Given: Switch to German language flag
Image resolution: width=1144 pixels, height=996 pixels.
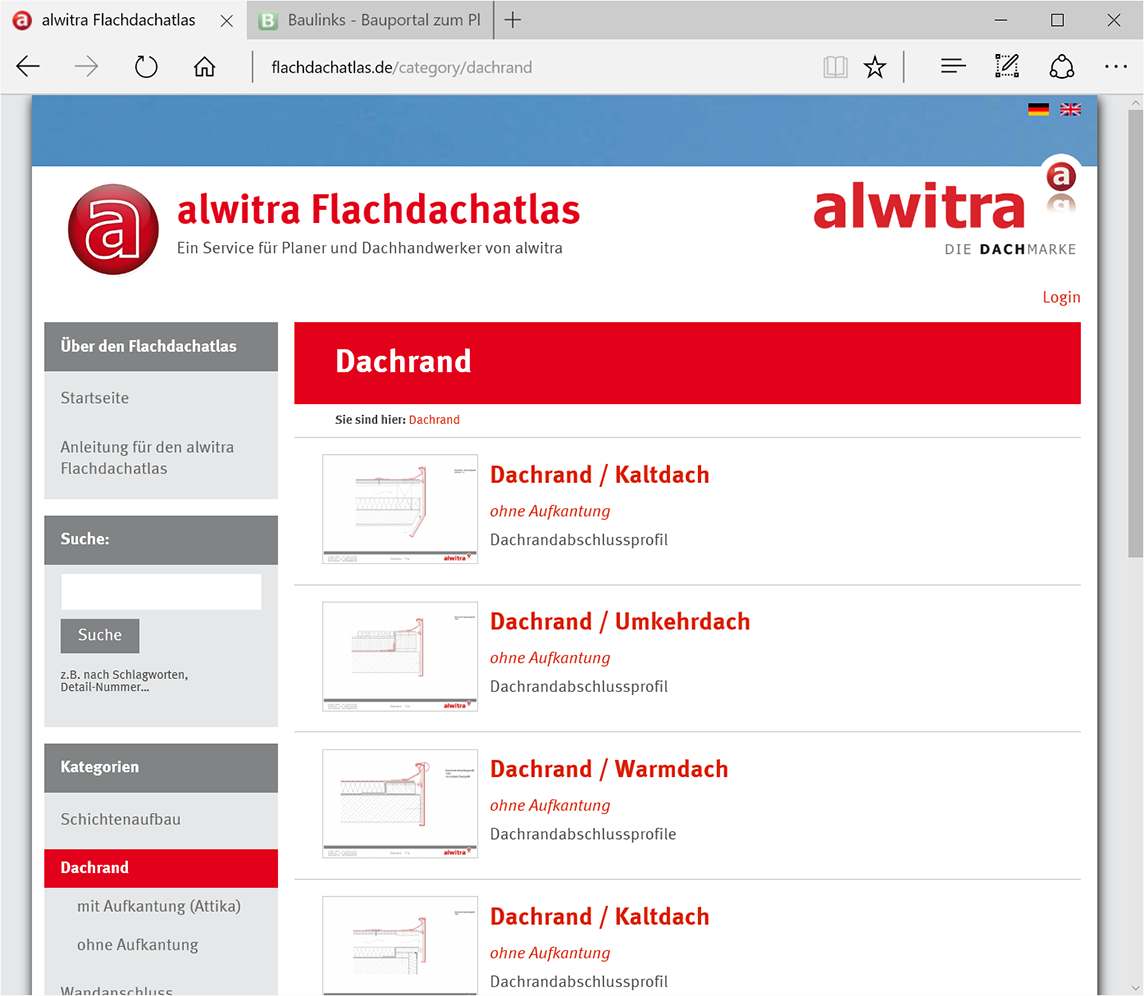Looking at the screenshot, I should 1038,109.
